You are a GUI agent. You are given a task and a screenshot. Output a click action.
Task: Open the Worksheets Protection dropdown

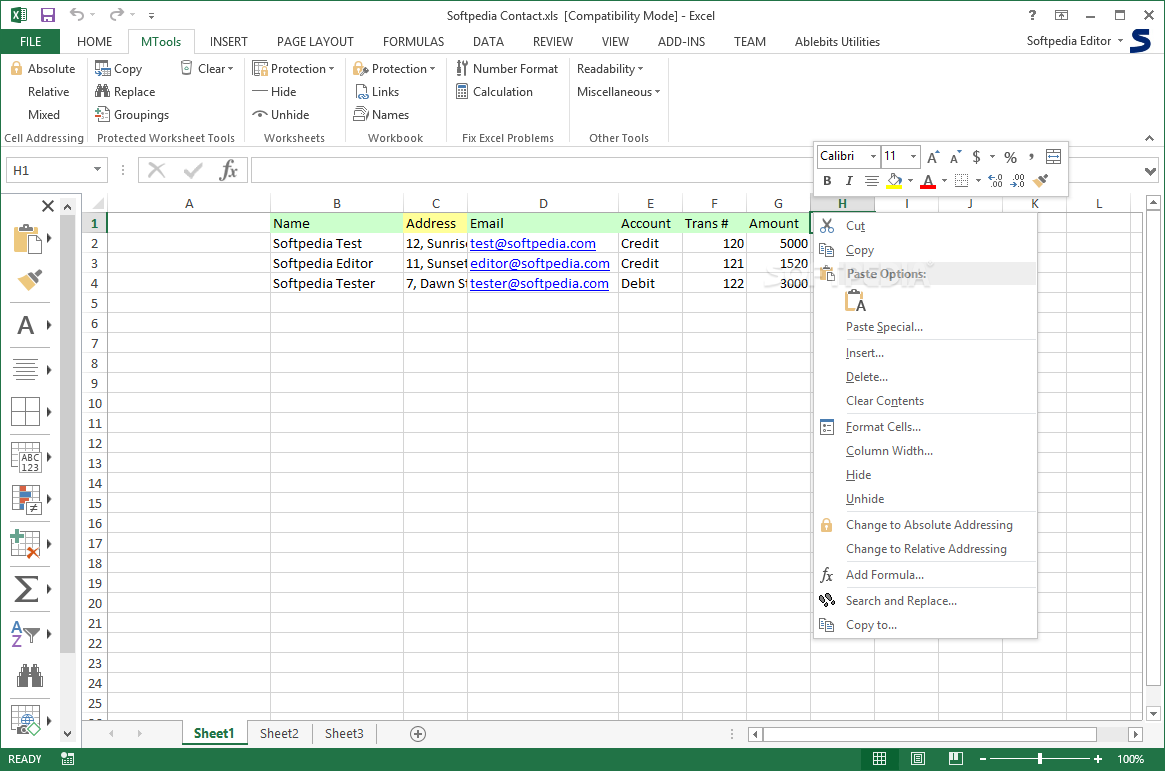[293, 68]
